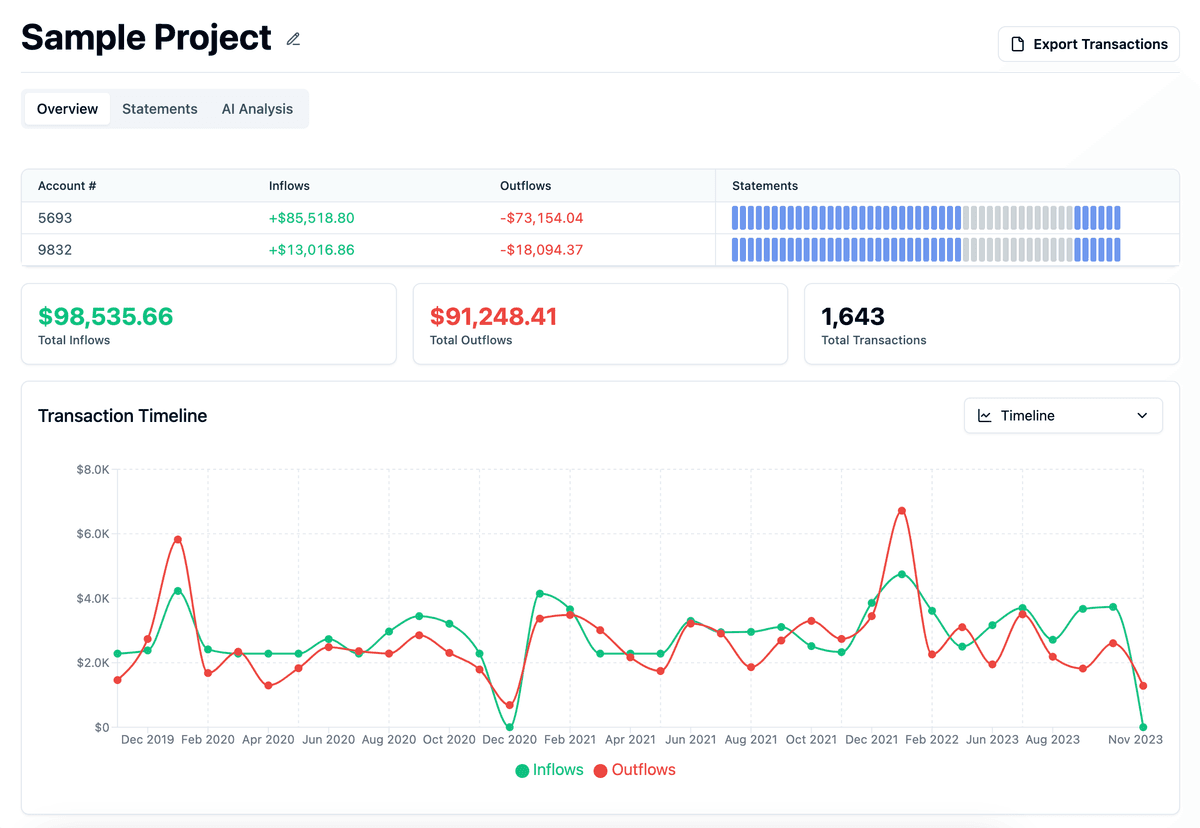Click the line-chart icon in the Timeline selector

[983, 415]
